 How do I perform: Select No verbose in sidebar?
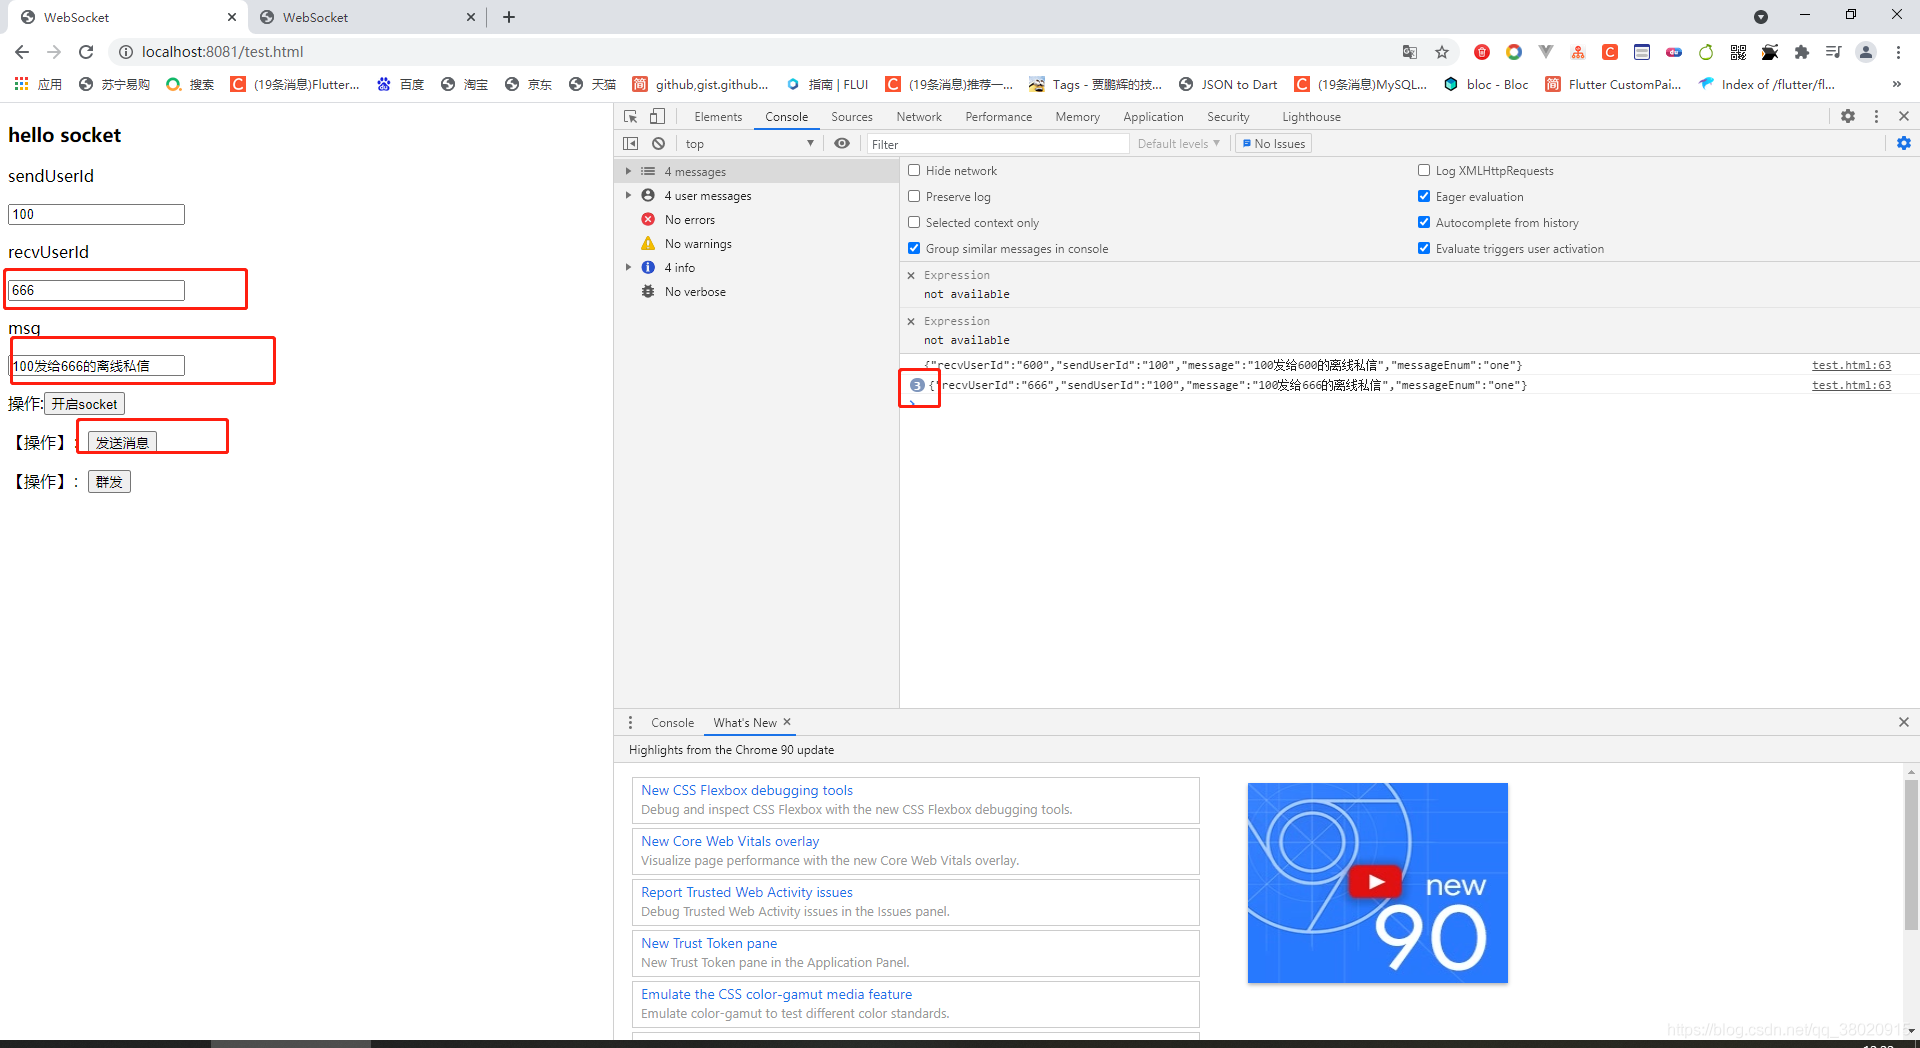click(x=695, y=292)
